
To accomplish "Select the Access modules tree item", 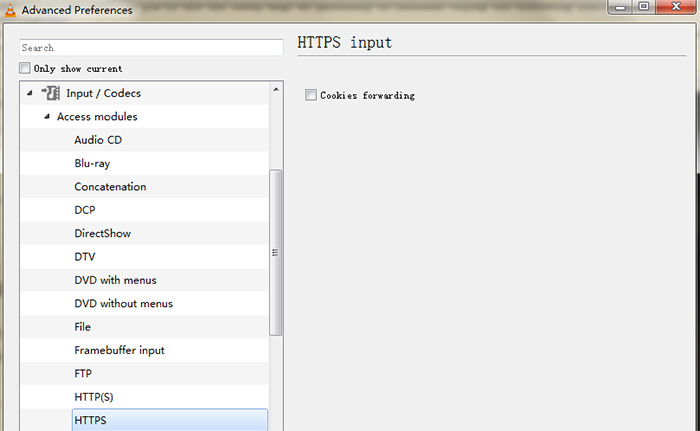I will (97, 117).
